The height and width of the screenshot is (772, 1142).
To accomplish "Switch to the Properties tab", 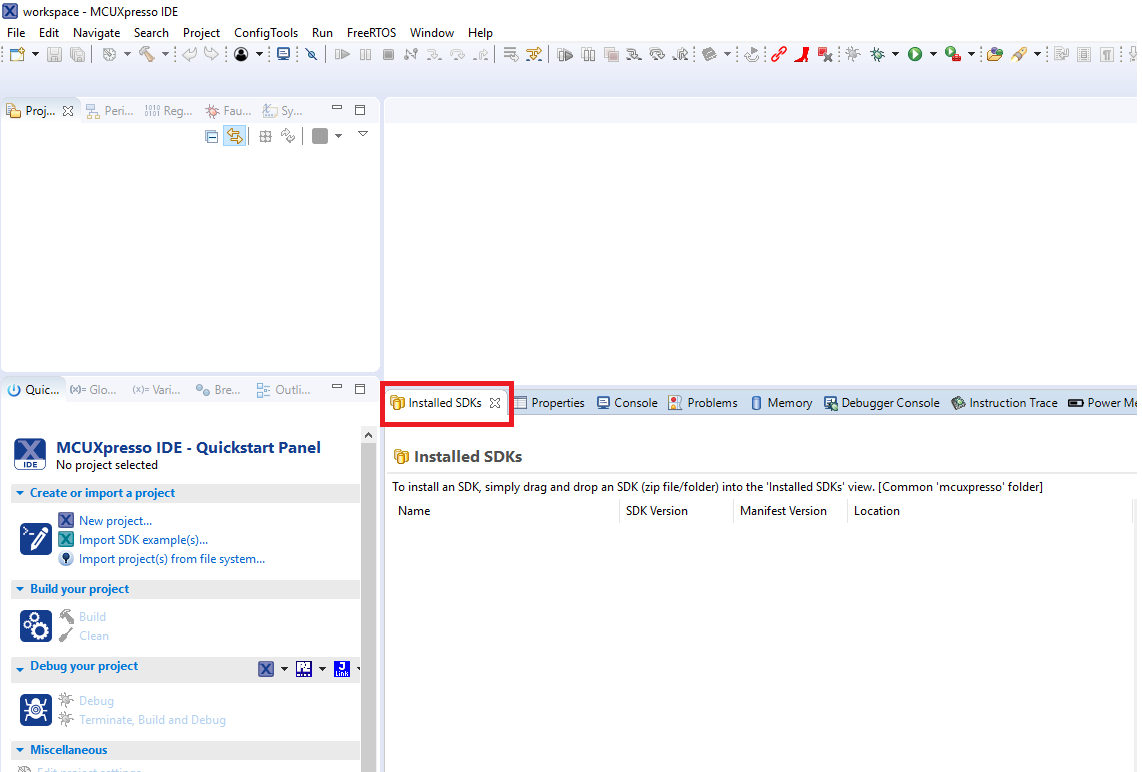I will click(550, 403).
